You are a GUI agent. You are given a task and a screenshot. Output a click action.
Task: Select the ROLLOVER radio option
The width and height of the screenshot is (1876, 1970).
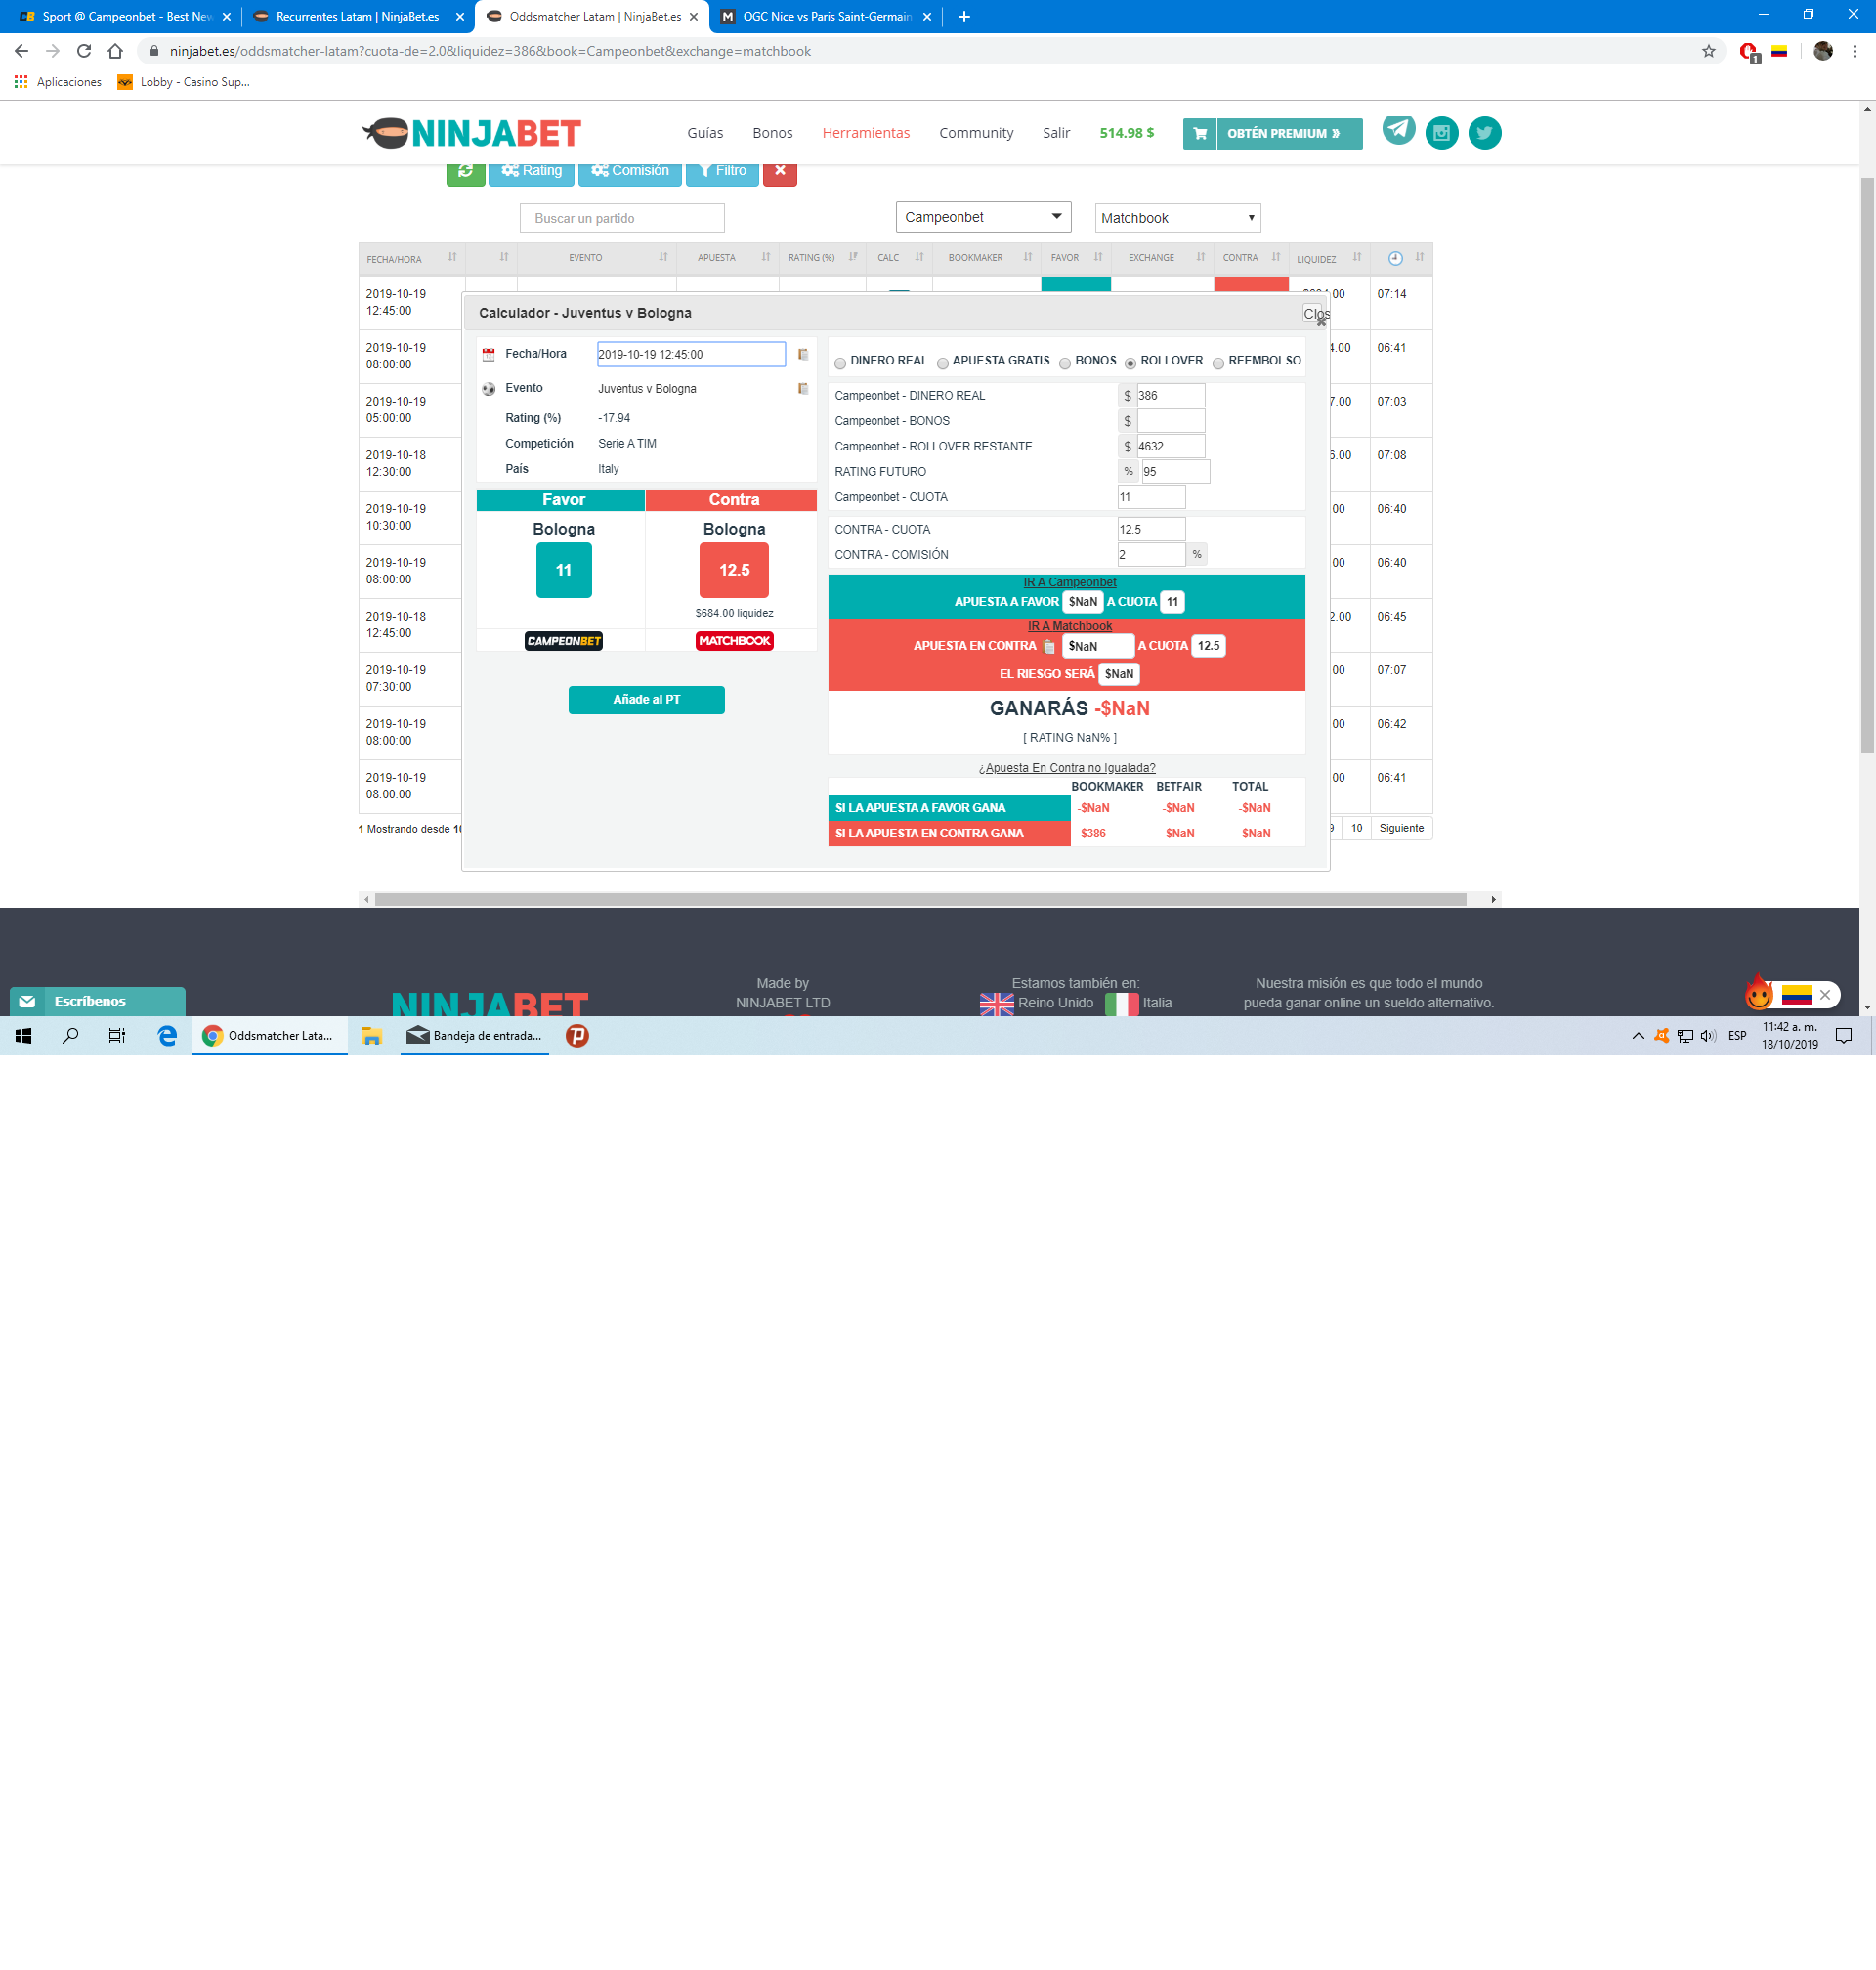pyautogui.click(x=1130, y=363)
